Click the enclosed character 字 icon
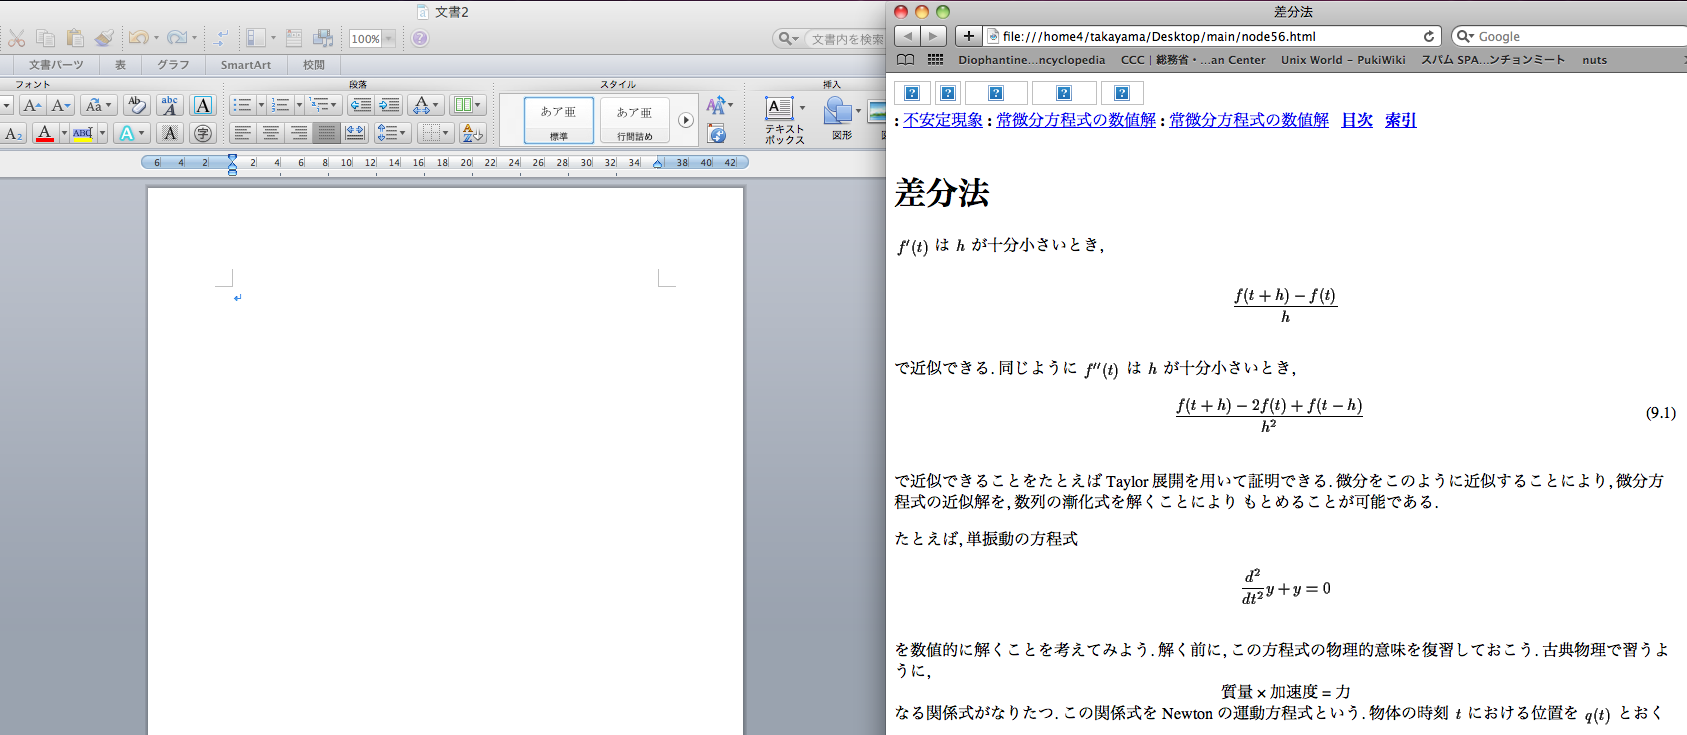Screen dimensions: 1687x735 (203, 133)
